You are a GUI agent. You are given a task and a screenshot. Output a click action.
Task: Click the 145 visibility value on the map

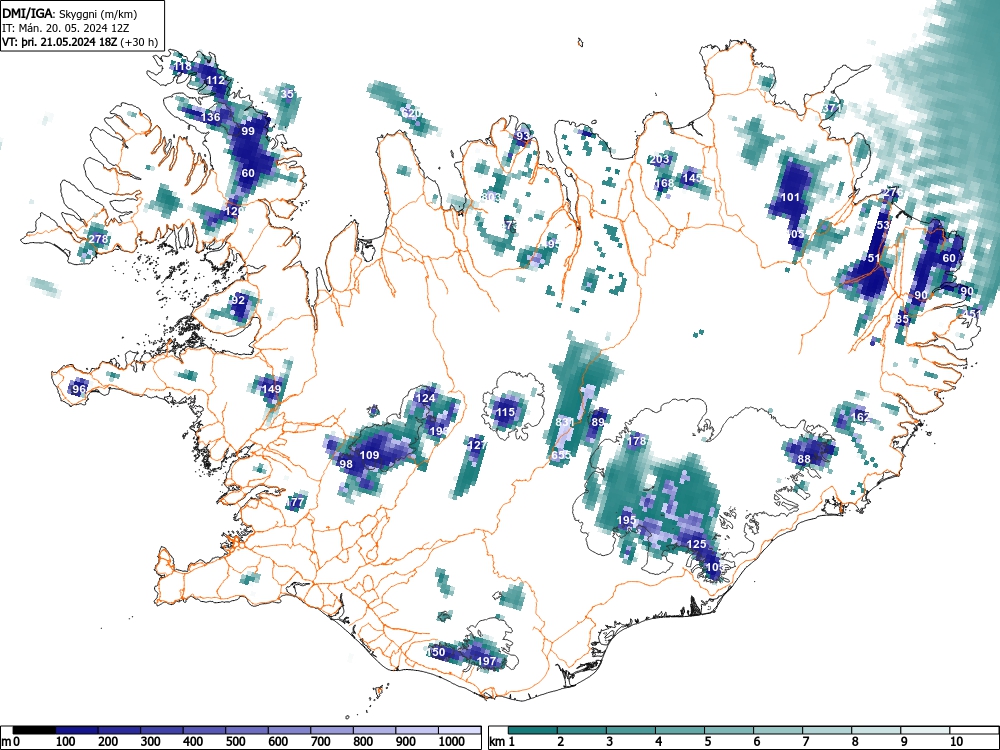692,179
